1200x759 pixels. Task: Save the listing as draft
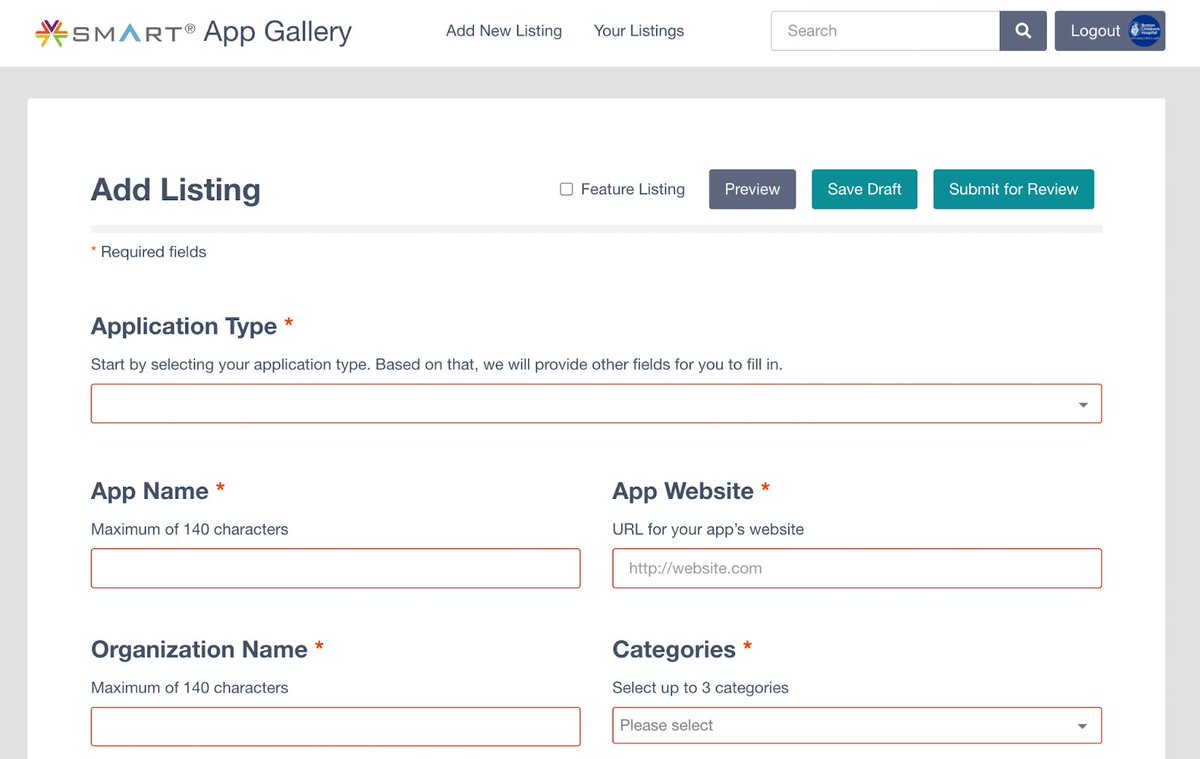tap(864, 189)
